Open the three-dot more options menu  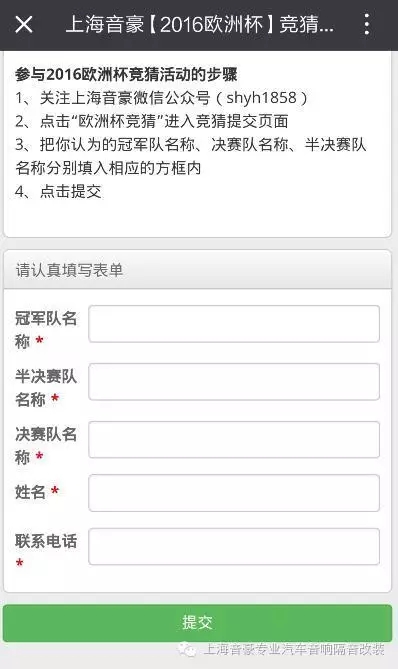pyautogui.click(x=367, y=24)
